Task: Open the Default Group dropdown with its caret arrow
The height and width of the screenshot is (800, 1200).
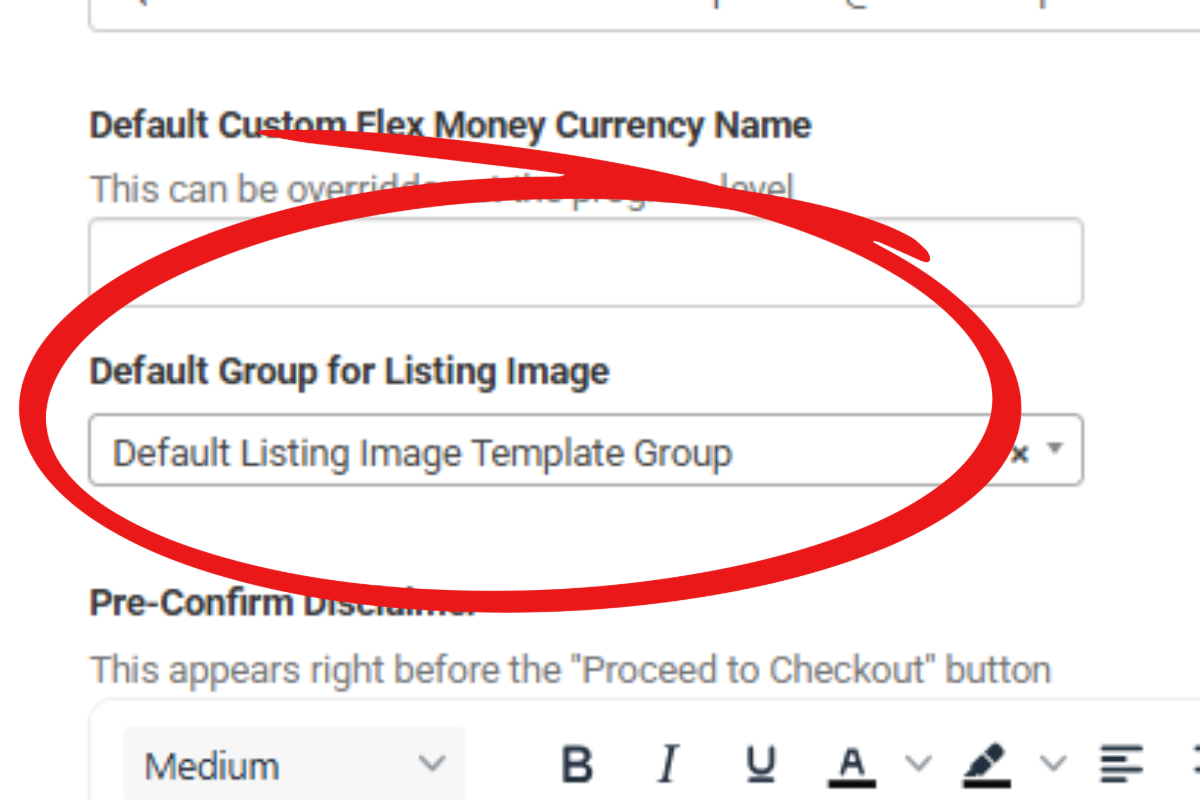Action: coord(1053,450)
